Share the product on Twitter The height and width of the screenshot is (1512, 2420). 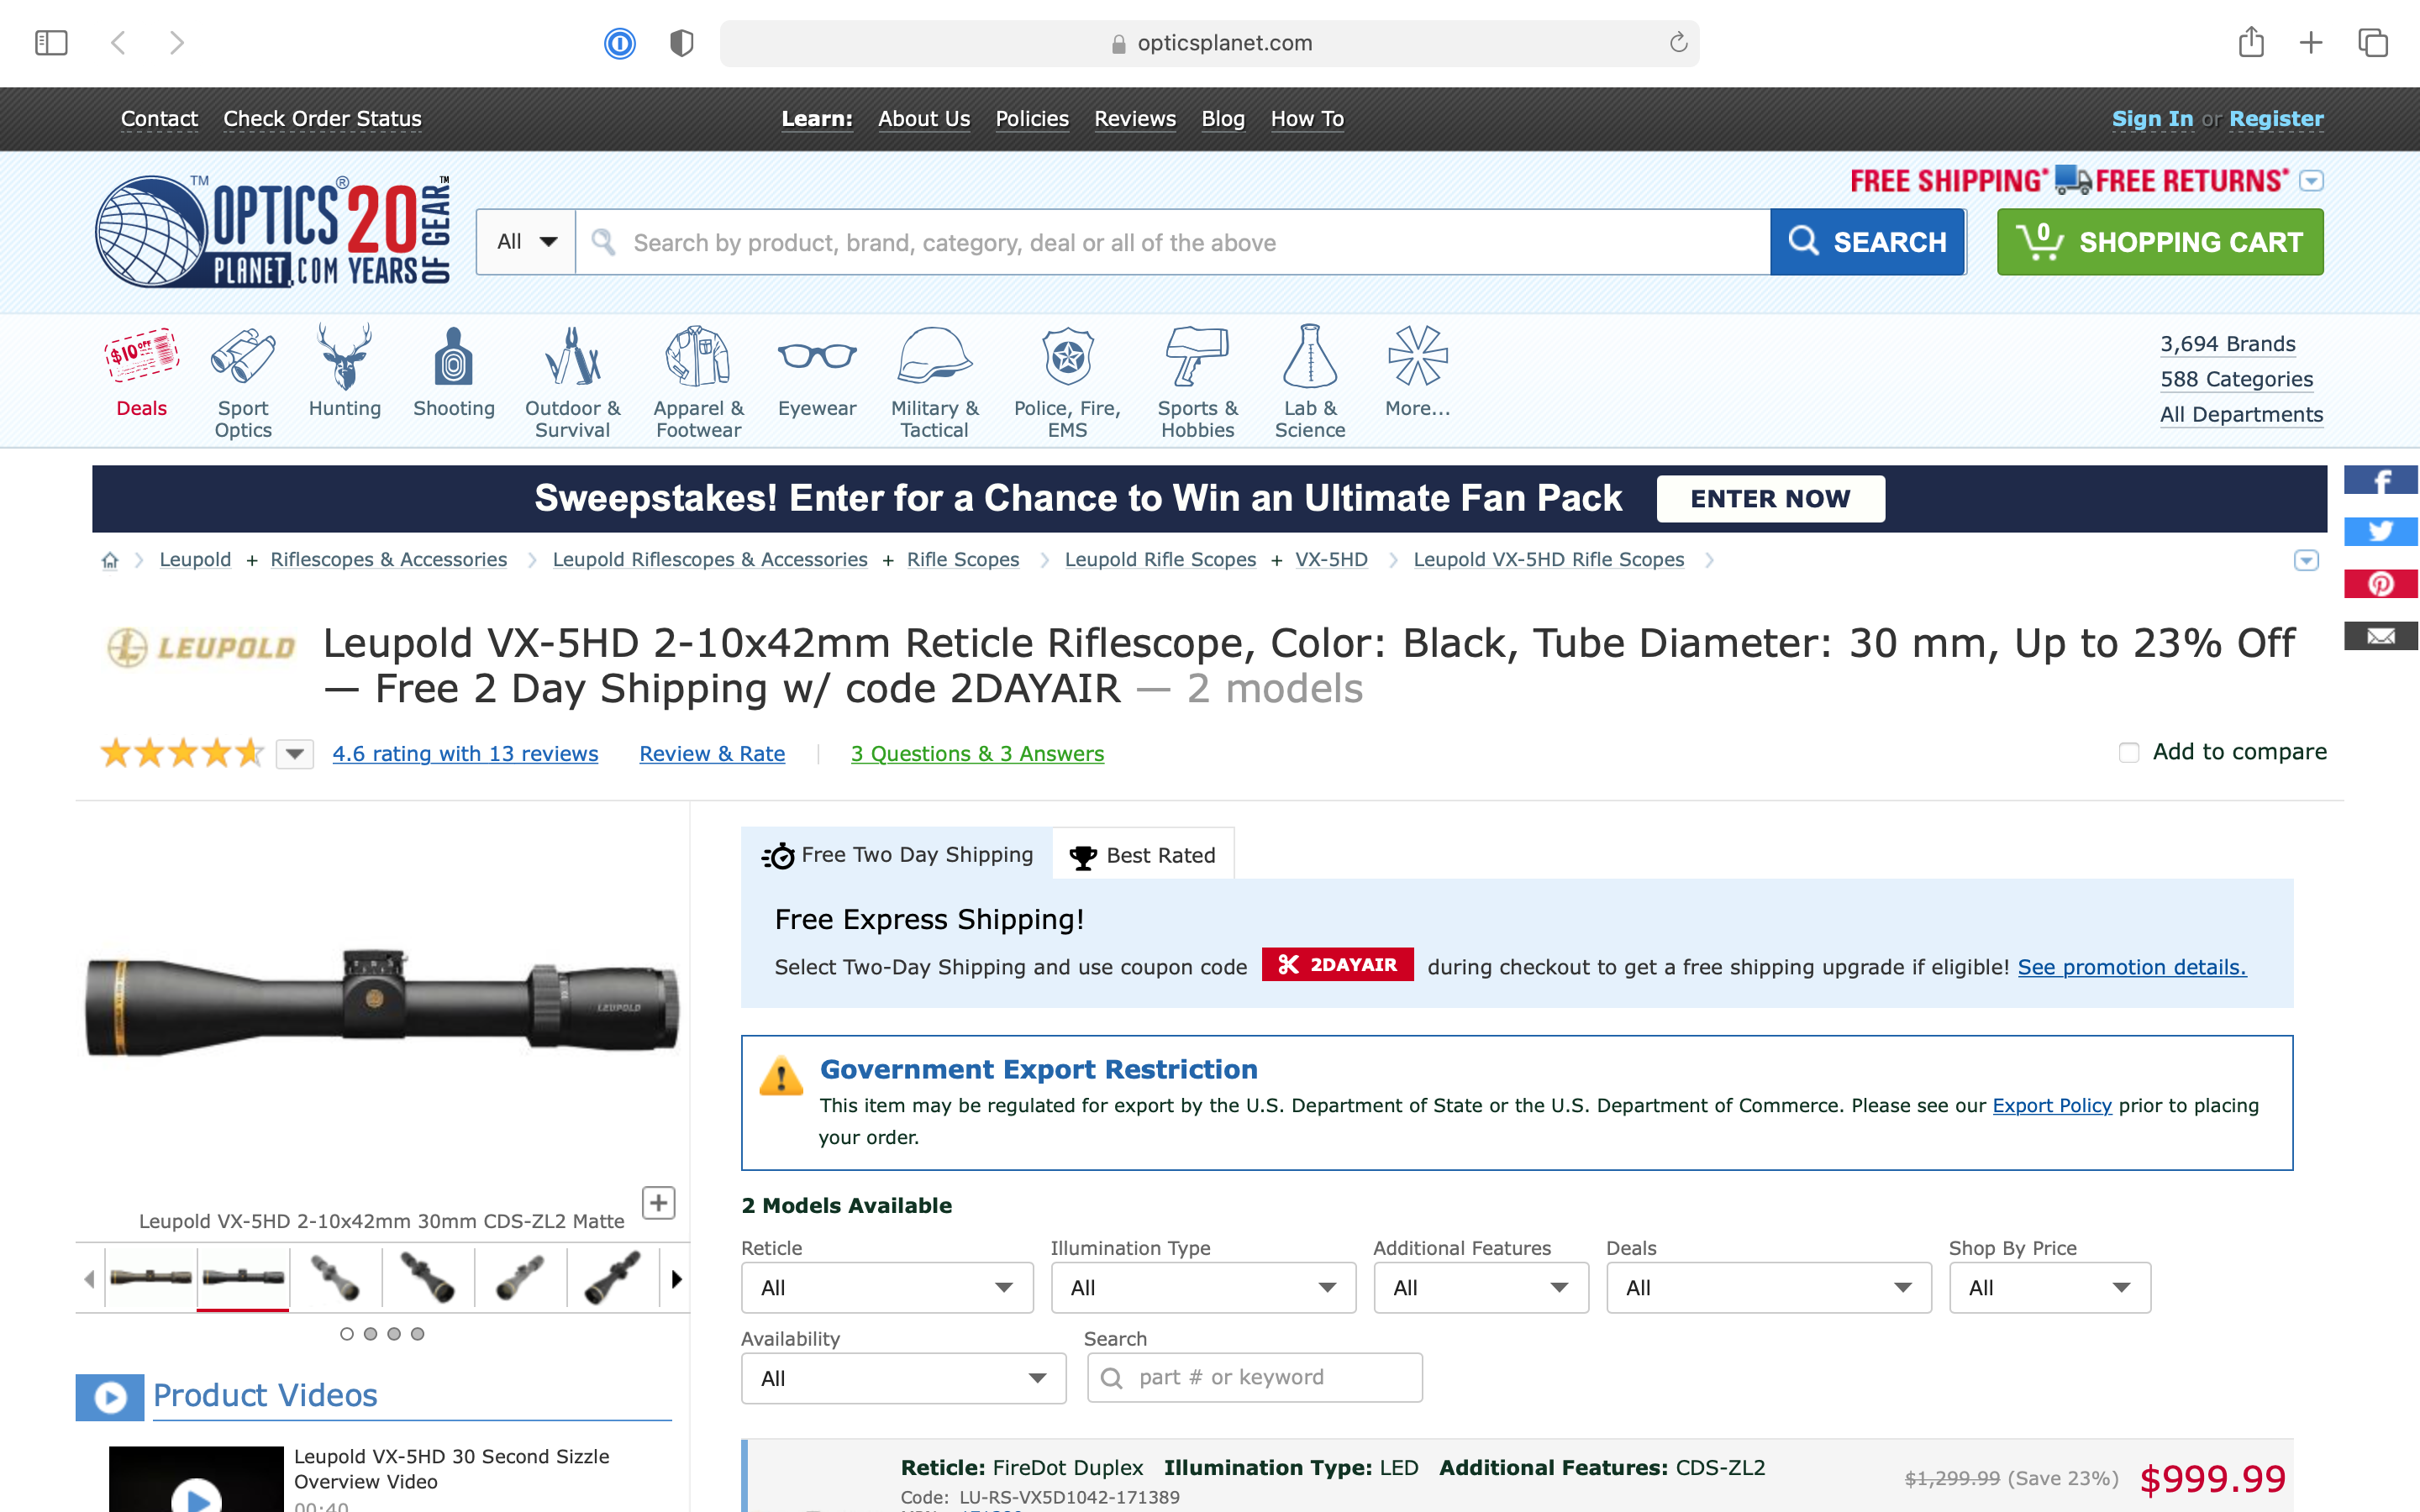(x=2381, y=531)
